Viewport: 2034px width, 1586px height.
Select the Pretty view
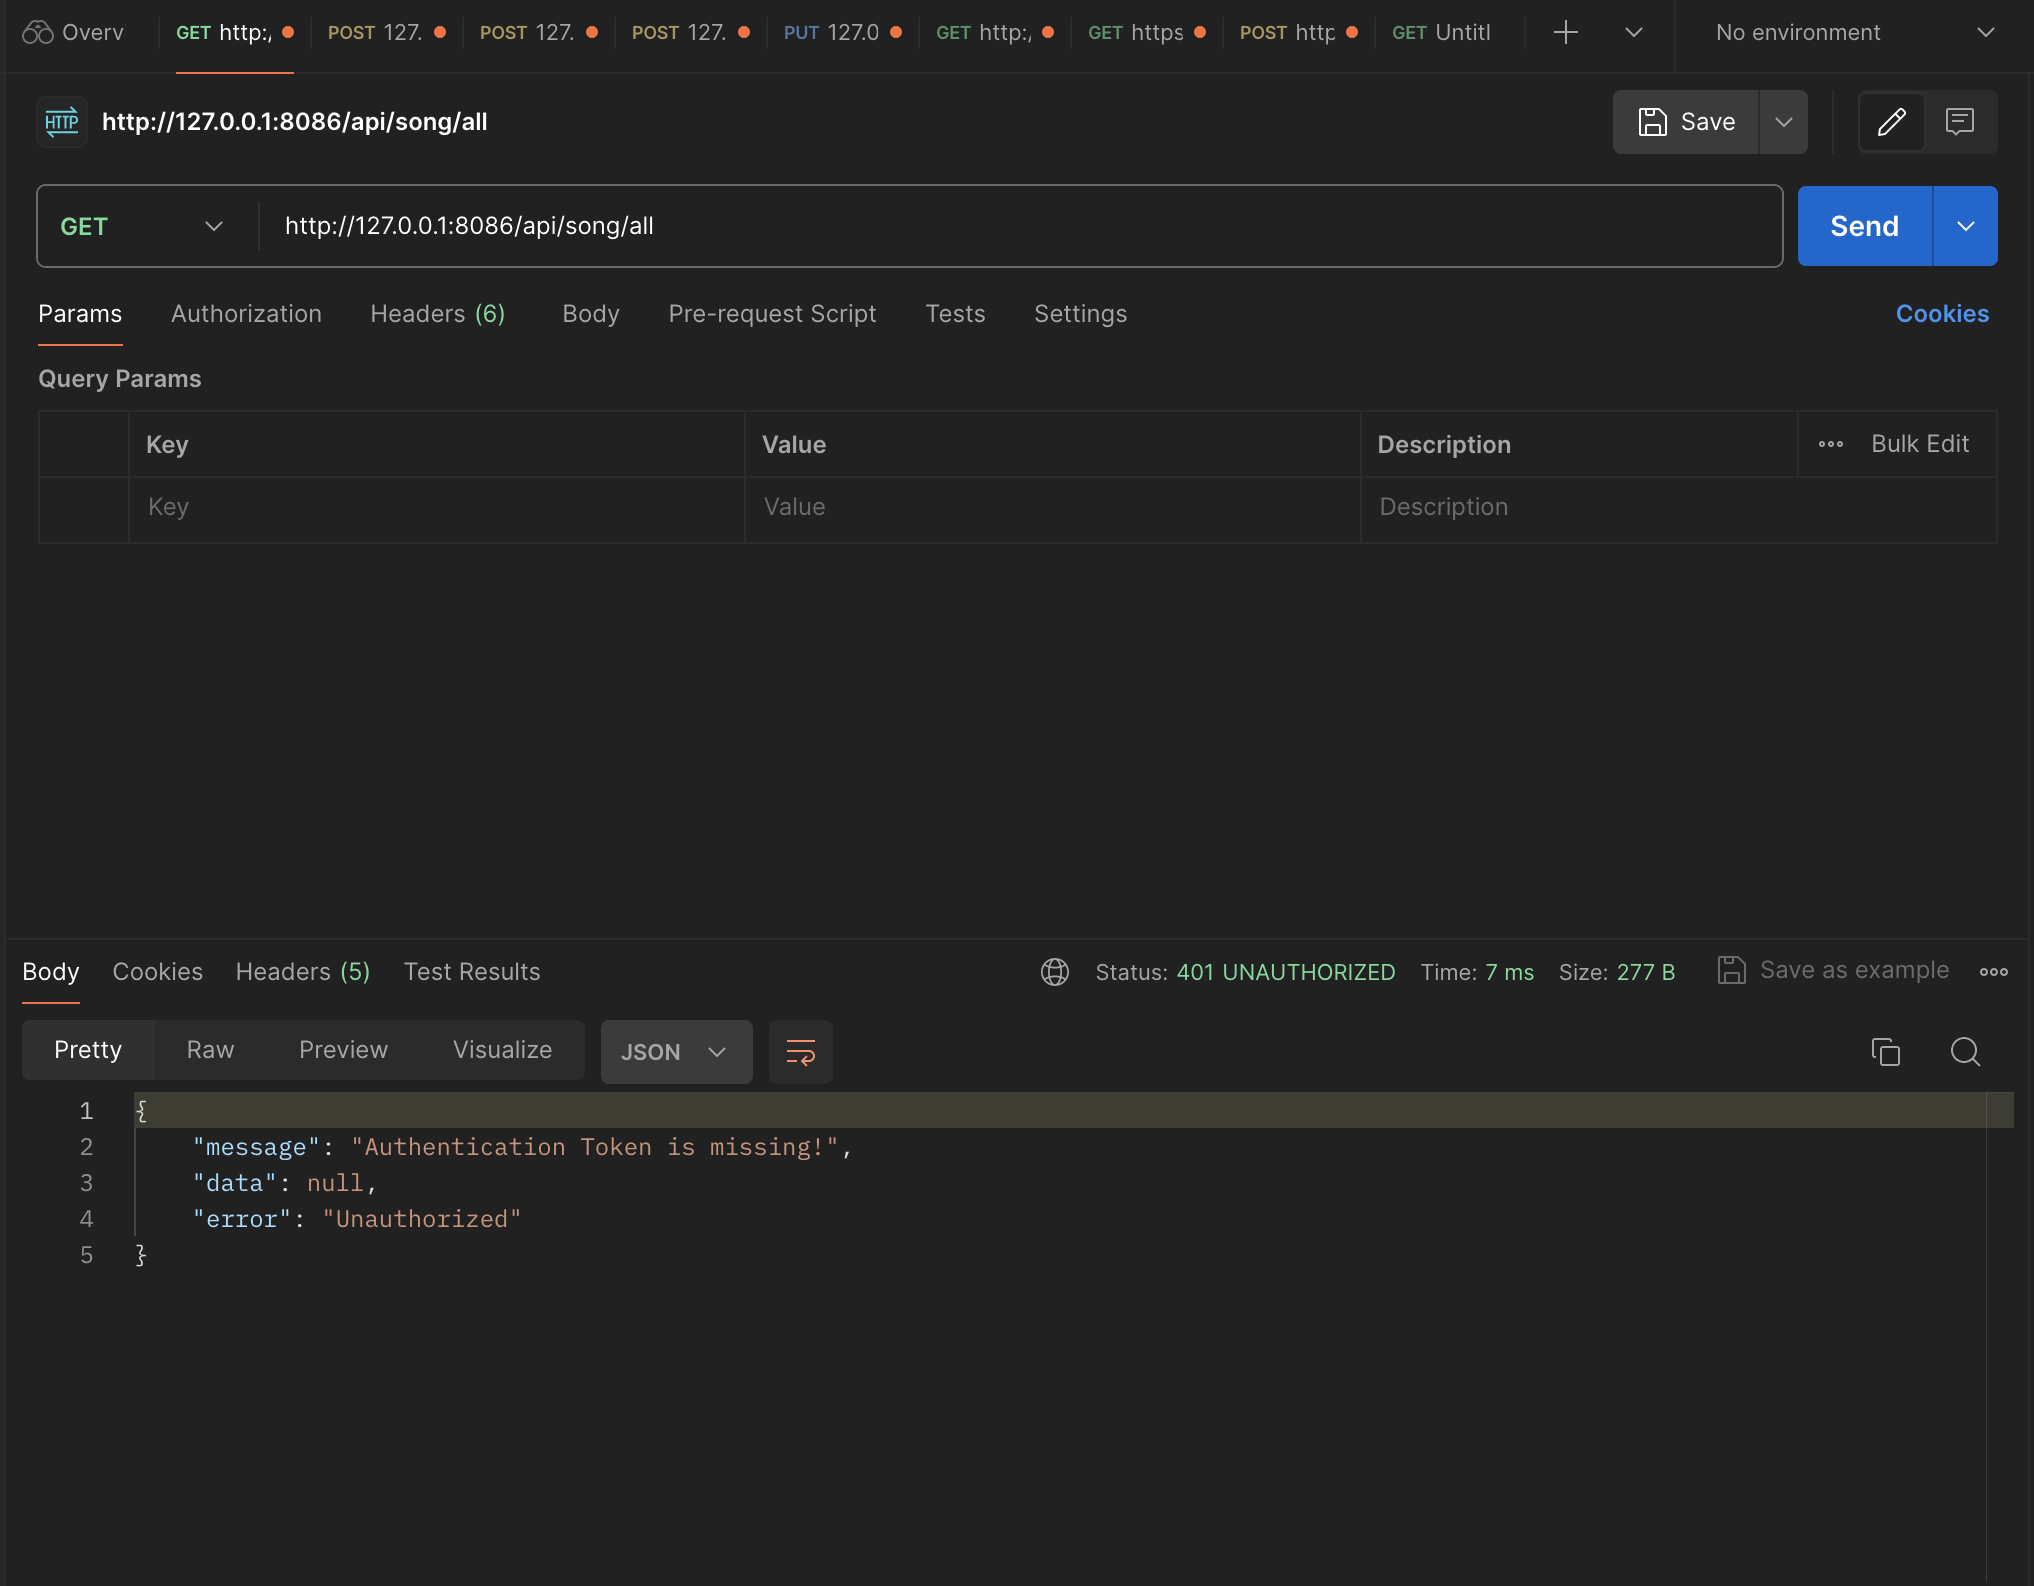coord(88,1050)
